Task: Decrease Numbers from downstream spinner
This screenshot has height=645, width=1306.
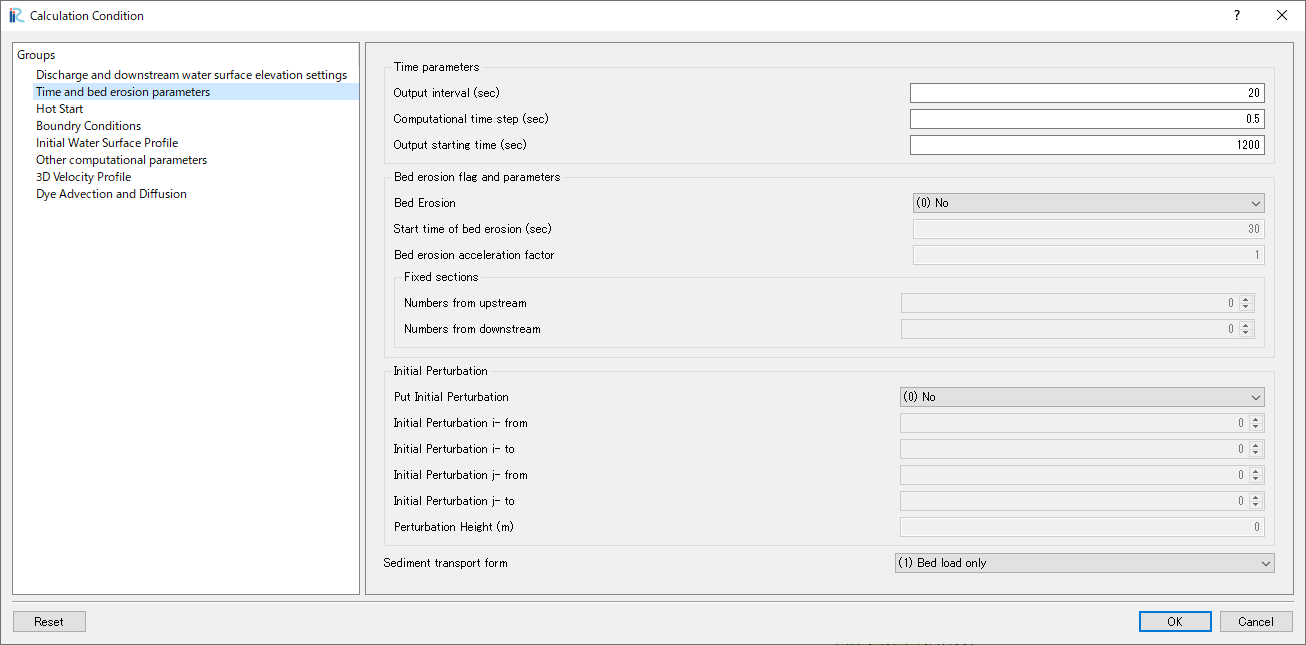Action: pyautogui.click(x=1246, y=334)
